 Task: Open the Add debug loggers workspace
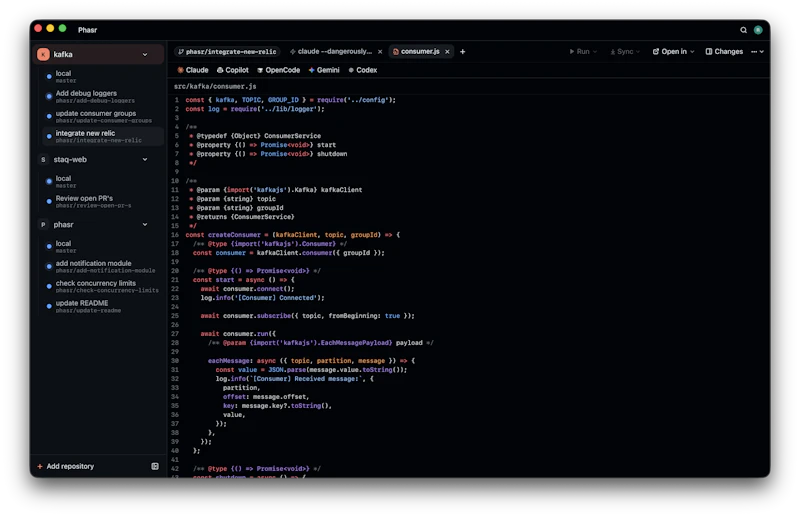pyautogui.click(x=102, y=96)
